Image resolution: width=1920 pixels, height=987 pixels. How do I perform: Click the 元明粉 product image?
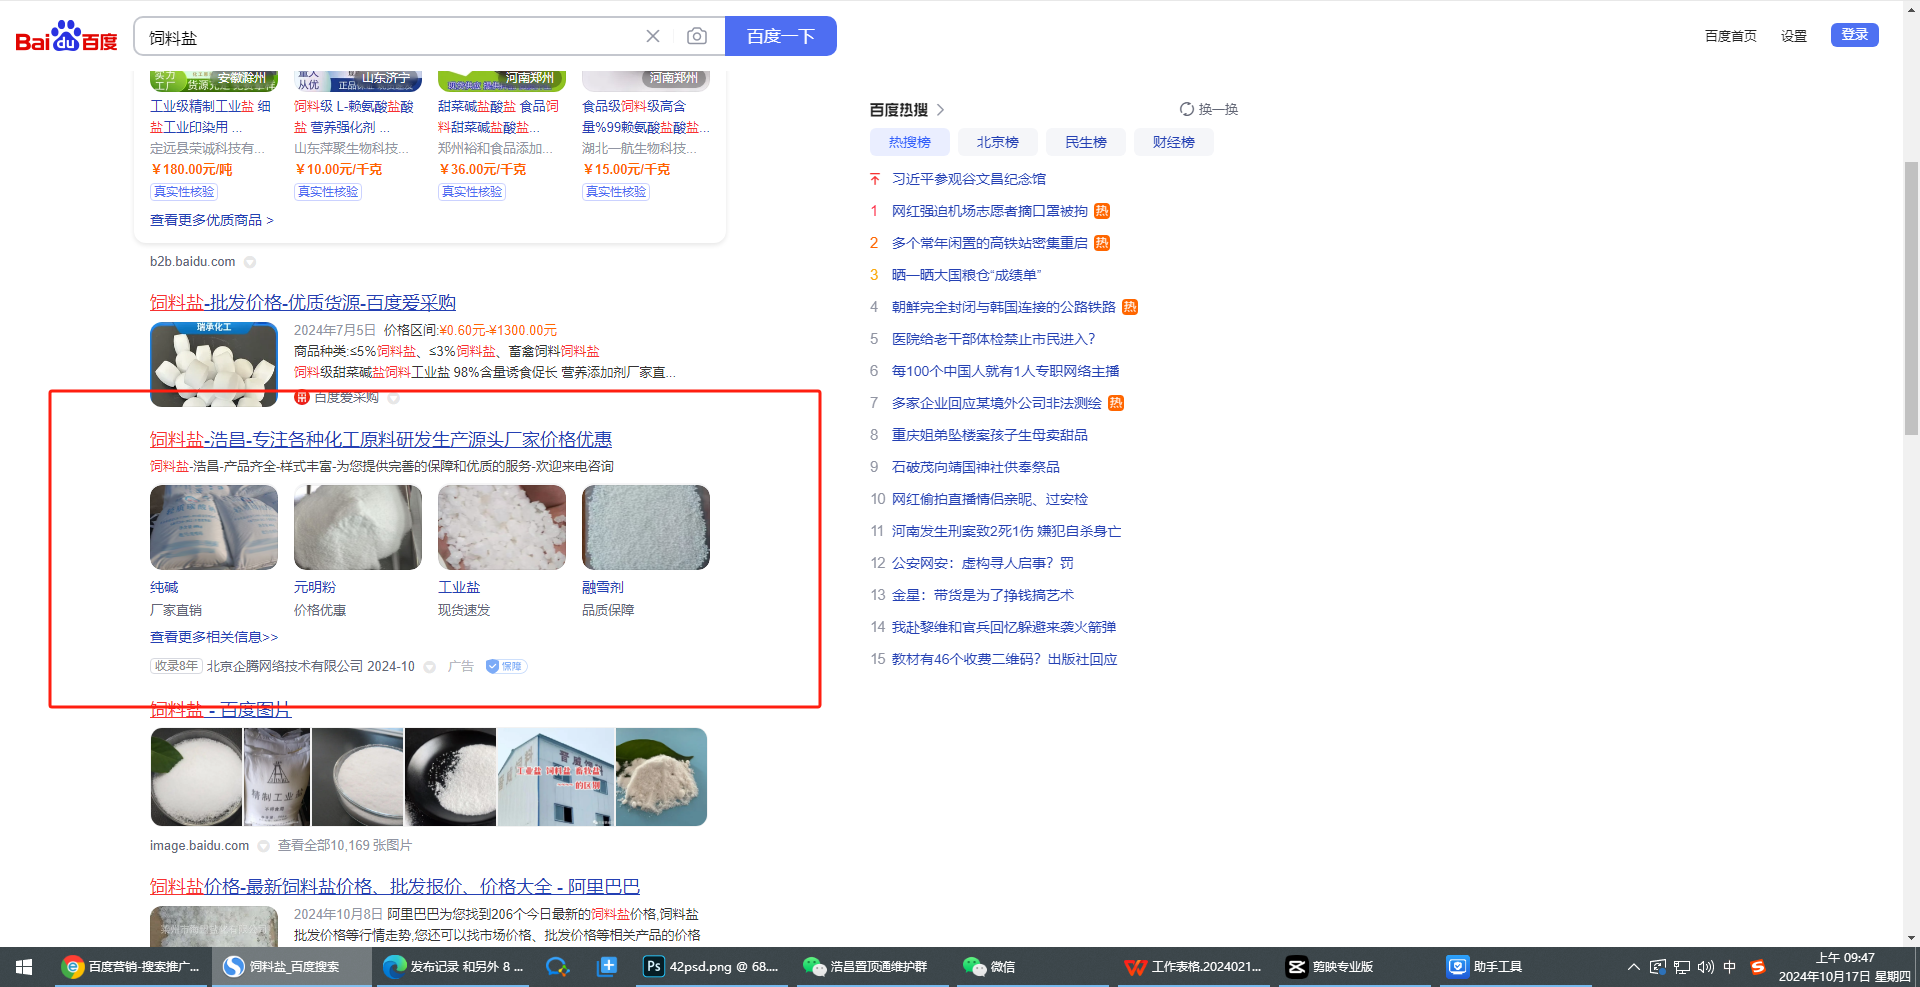[x=358, y=527]
